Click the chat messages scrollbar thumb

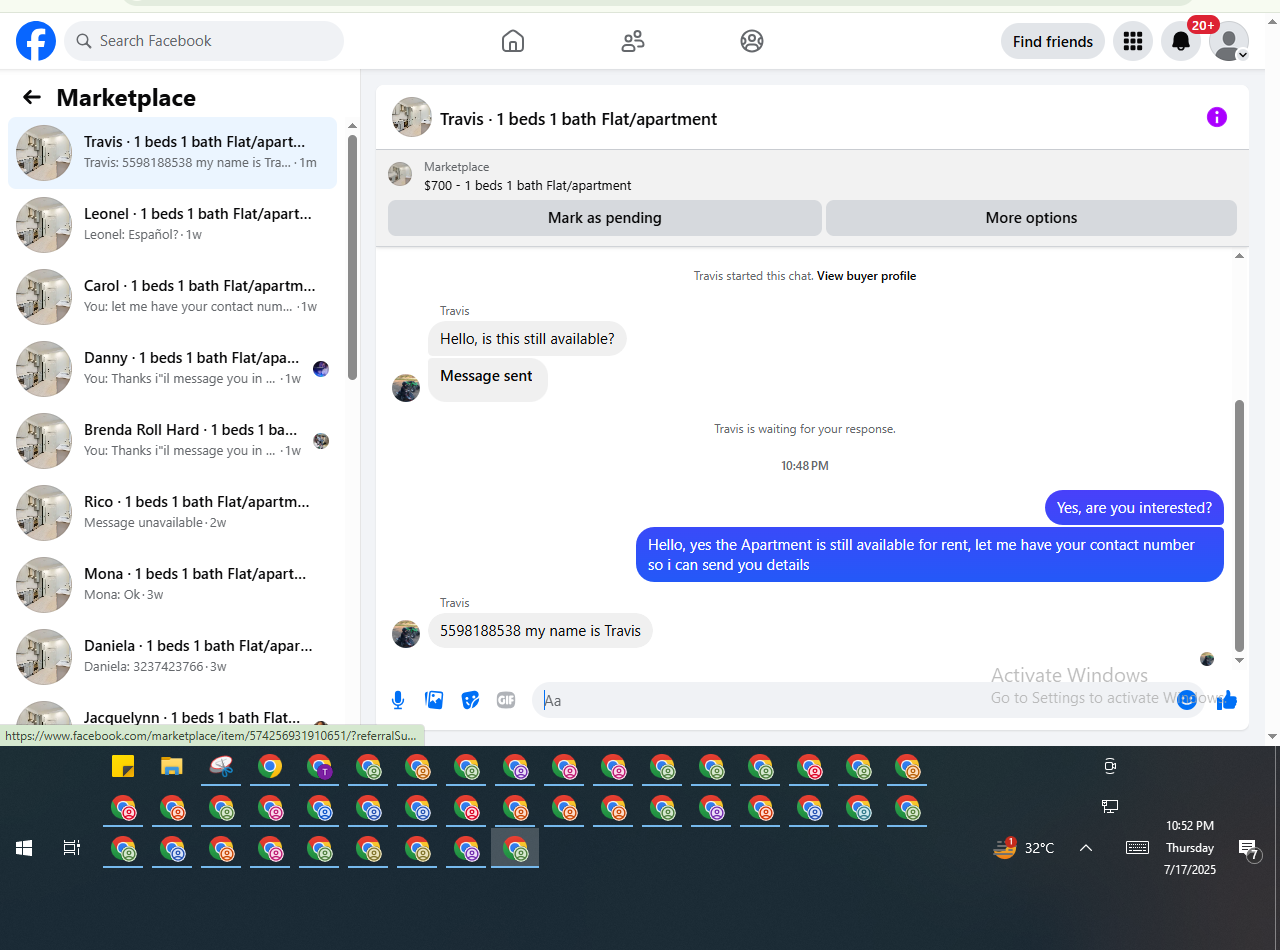[x=1240, y=526]
